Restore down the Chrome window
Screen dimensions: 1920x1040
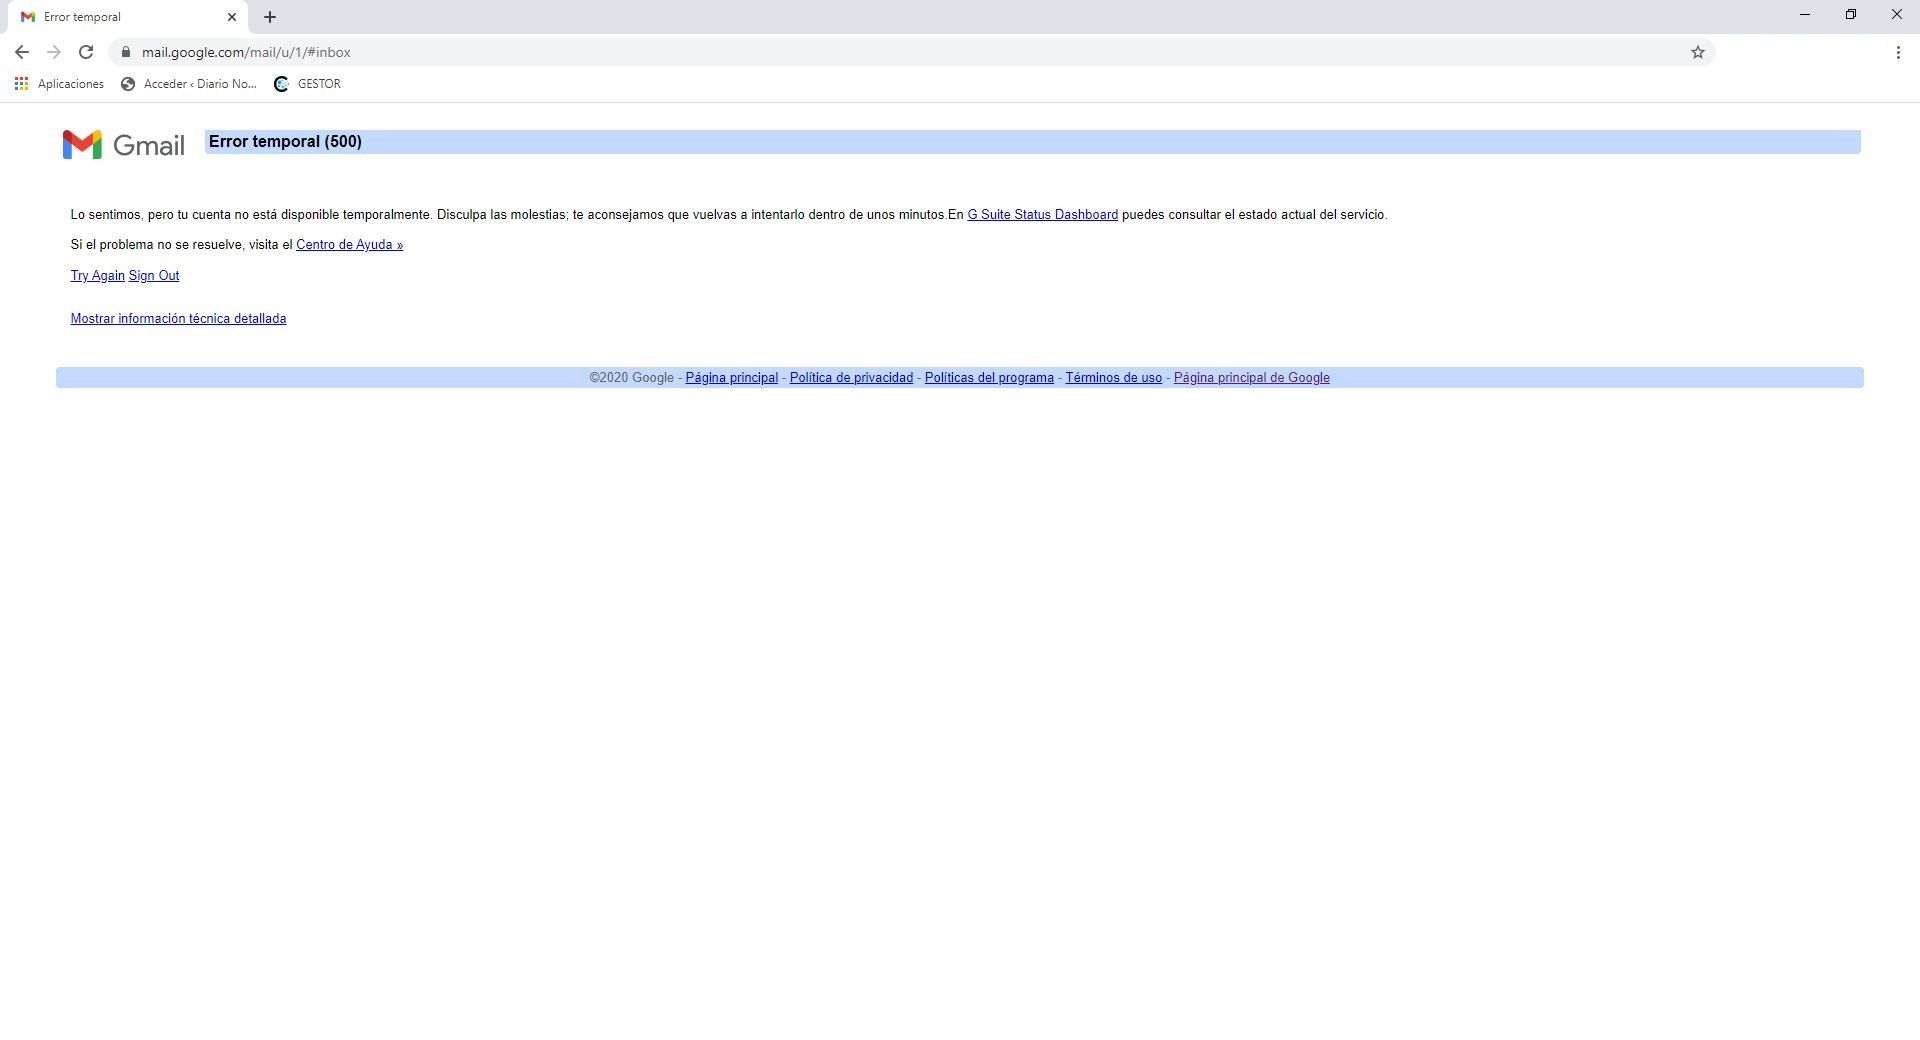(x=1851, y=15)
